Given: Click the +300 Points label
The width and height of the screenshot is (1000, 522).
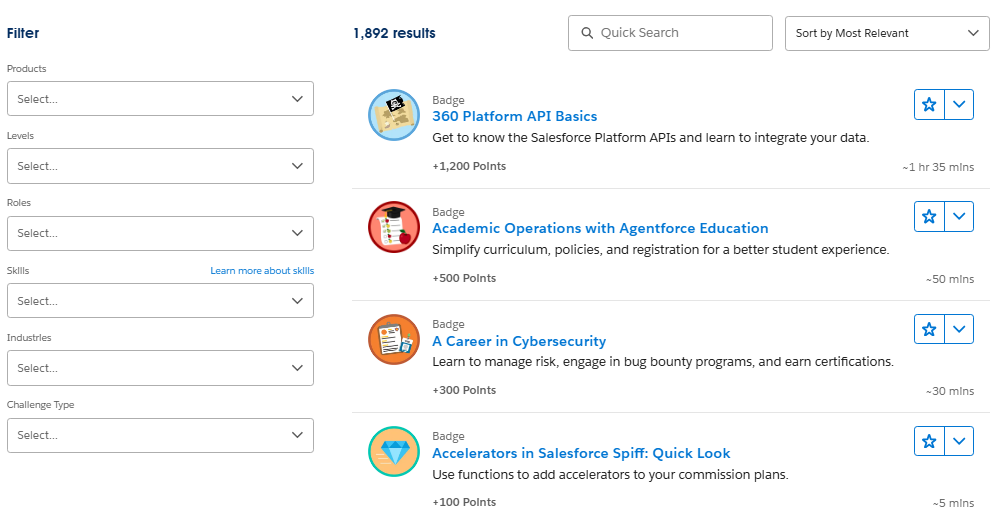Looking at the screenshot, I should coord(464,390).
